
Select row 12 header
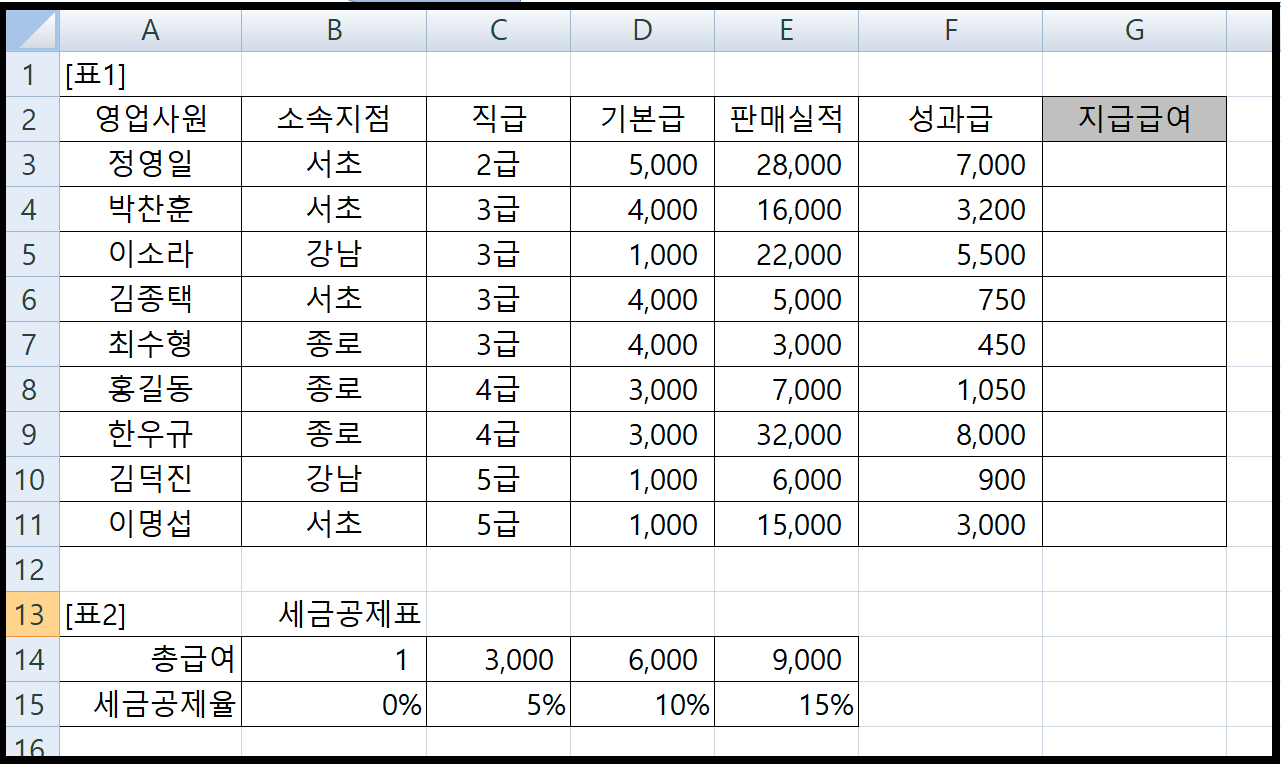tap(32, 569)
